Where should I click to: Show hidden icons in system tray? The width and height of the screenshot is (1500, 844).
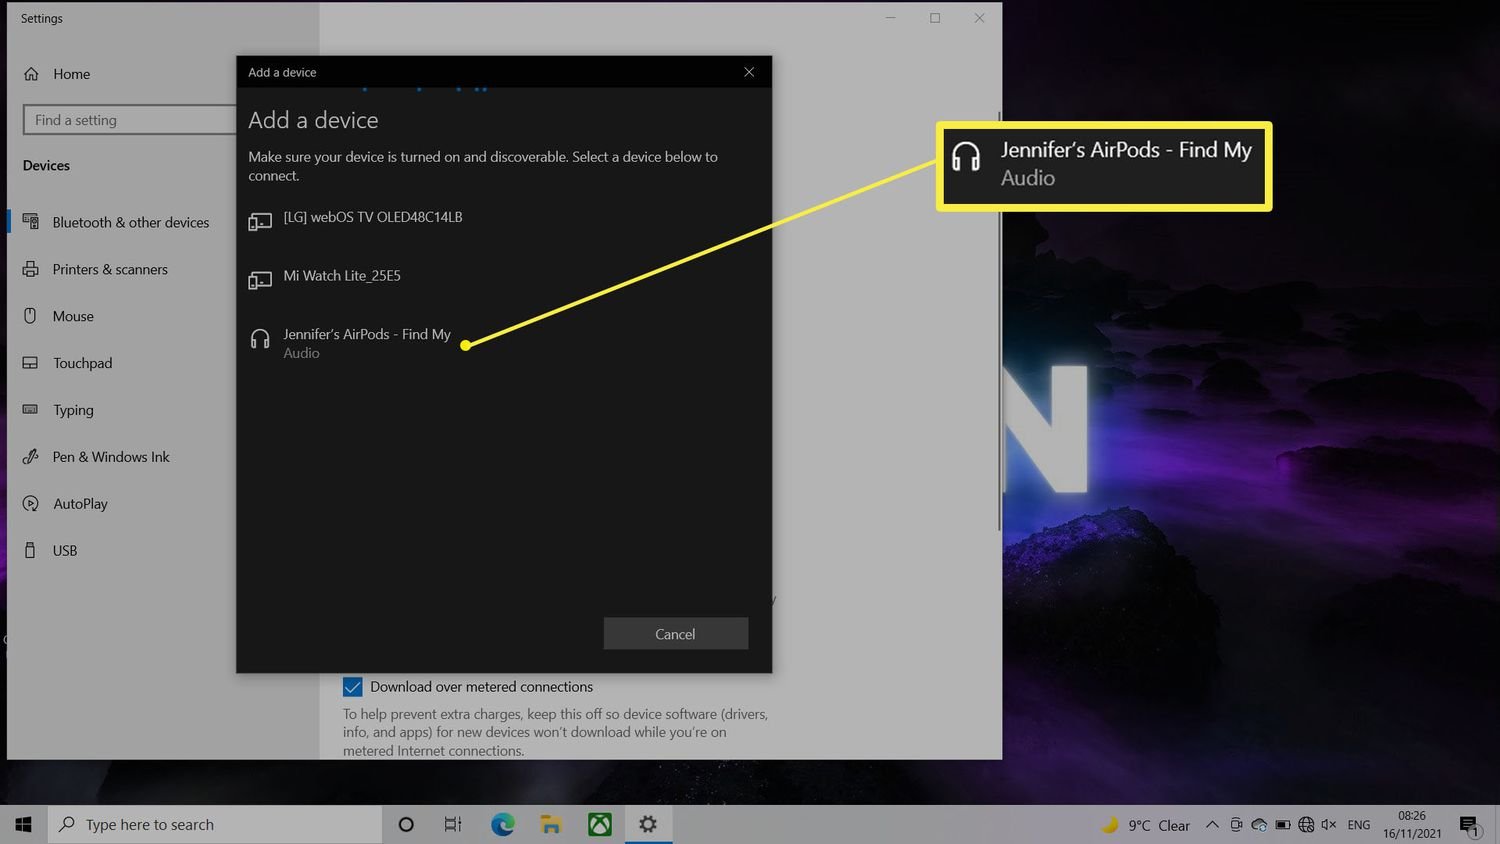(1212, 825)
